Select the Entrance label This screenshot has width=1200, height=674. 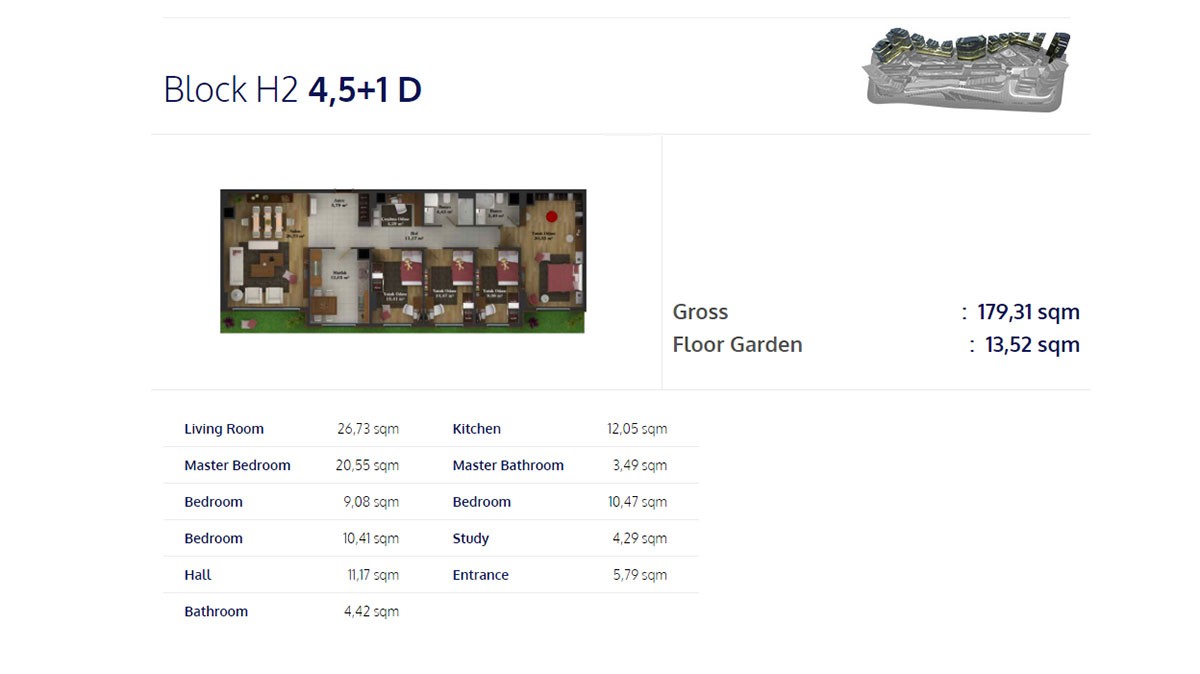[480, 575]
